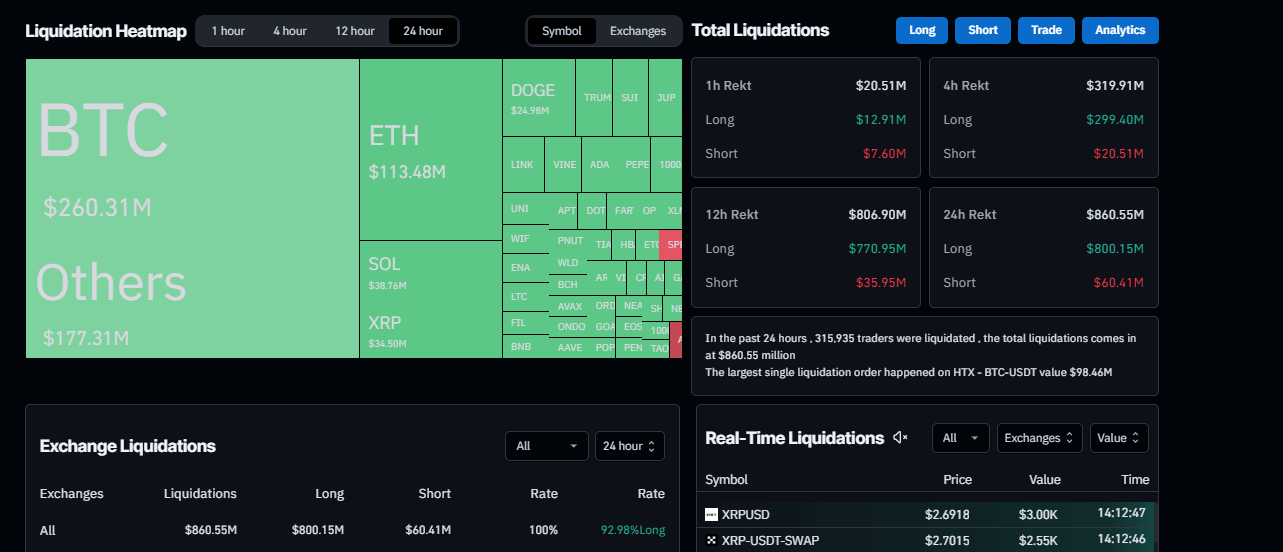Expand the Value dropdown in Real-Time Liquidations
The height and width of the screenshot is (552, 1283).
click(1118, 438)
